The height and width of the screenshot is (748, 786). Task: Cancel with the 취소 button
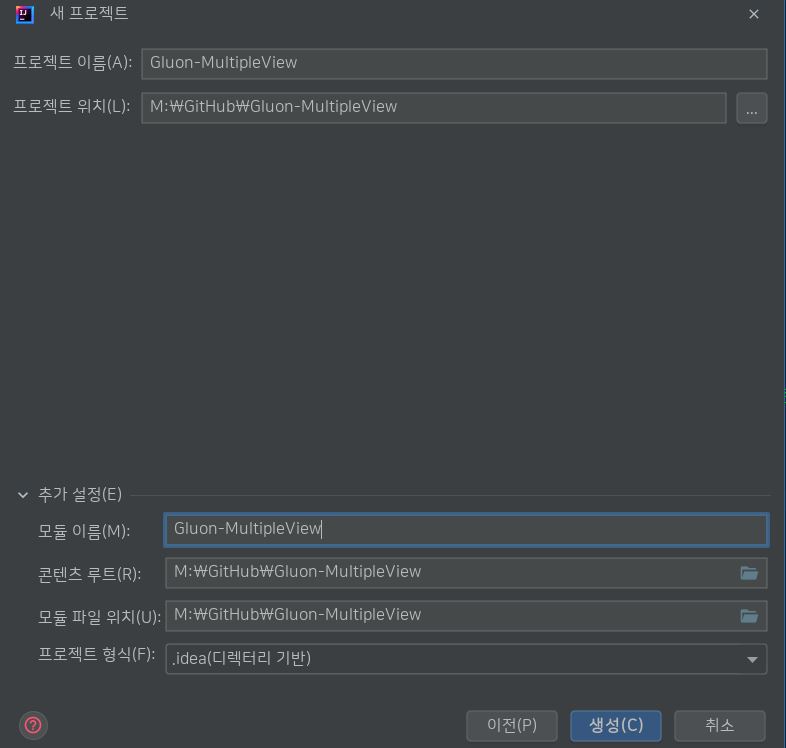click(x=719, y=725)
